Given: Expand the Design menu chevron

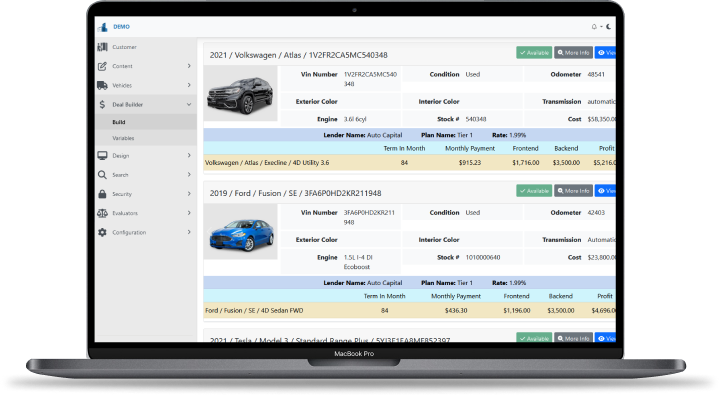Looking at the screenshot, I should click(189, 155).
